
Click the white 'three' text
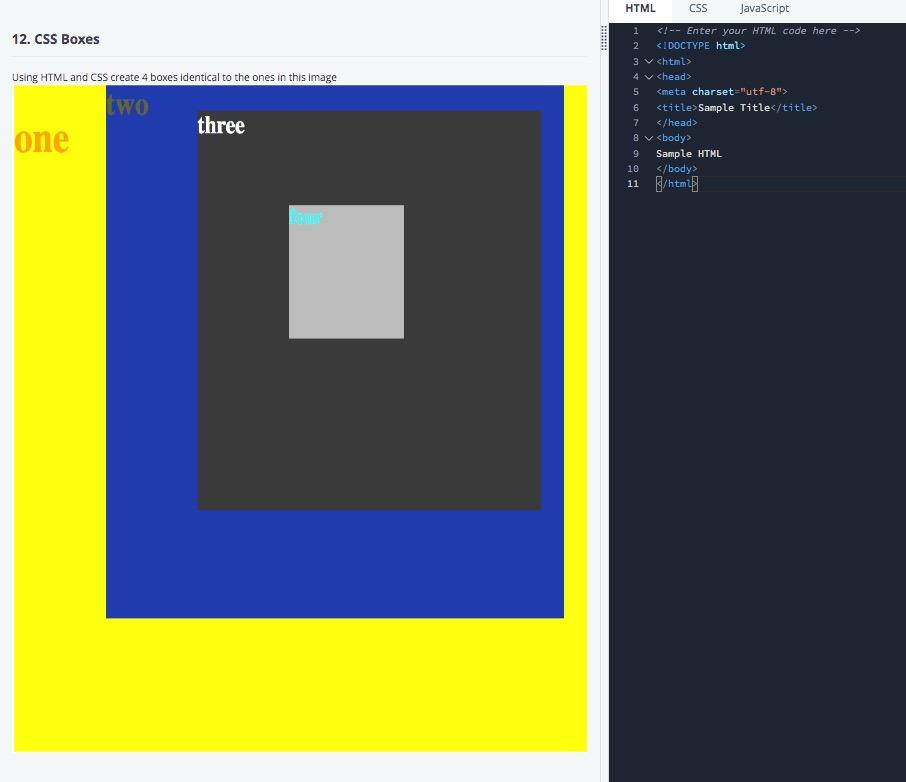[221, 125]
